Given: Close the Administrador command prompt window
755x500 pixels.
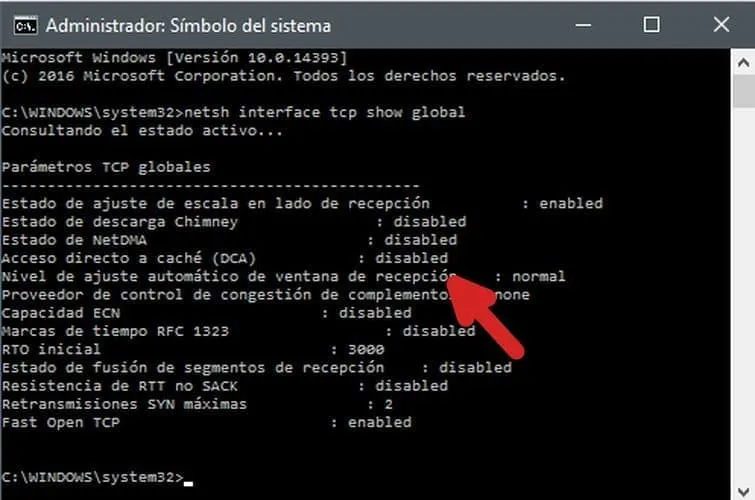Looking at the screenshot, I should (721, 25).
